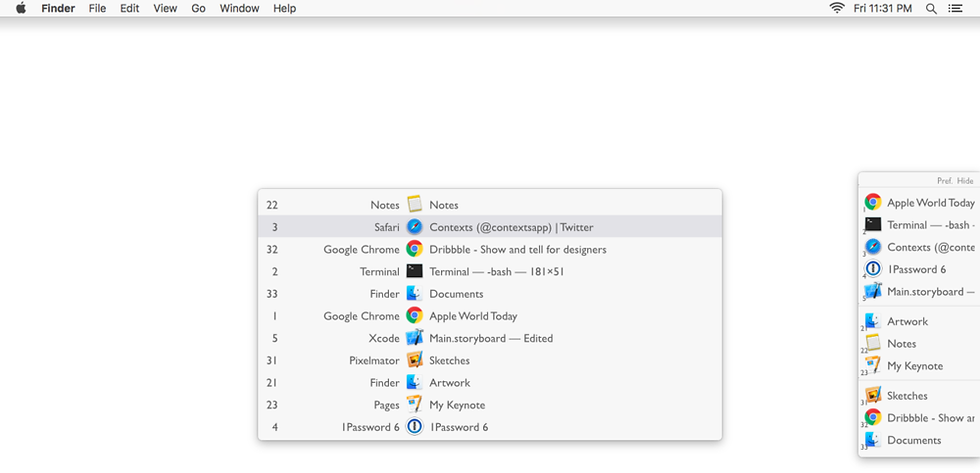The width and height of the screenshot is (980, 473).
Task: Open the View menu
Action: 165,8
